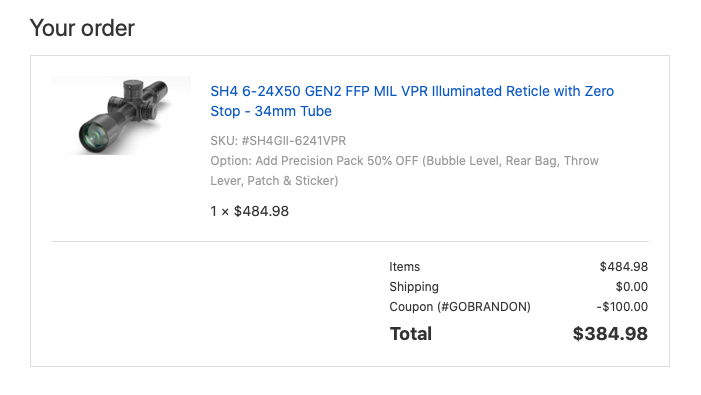The image size is (701, 395).
Task: Click the 'Items' summary label
Action: point(405,267)
